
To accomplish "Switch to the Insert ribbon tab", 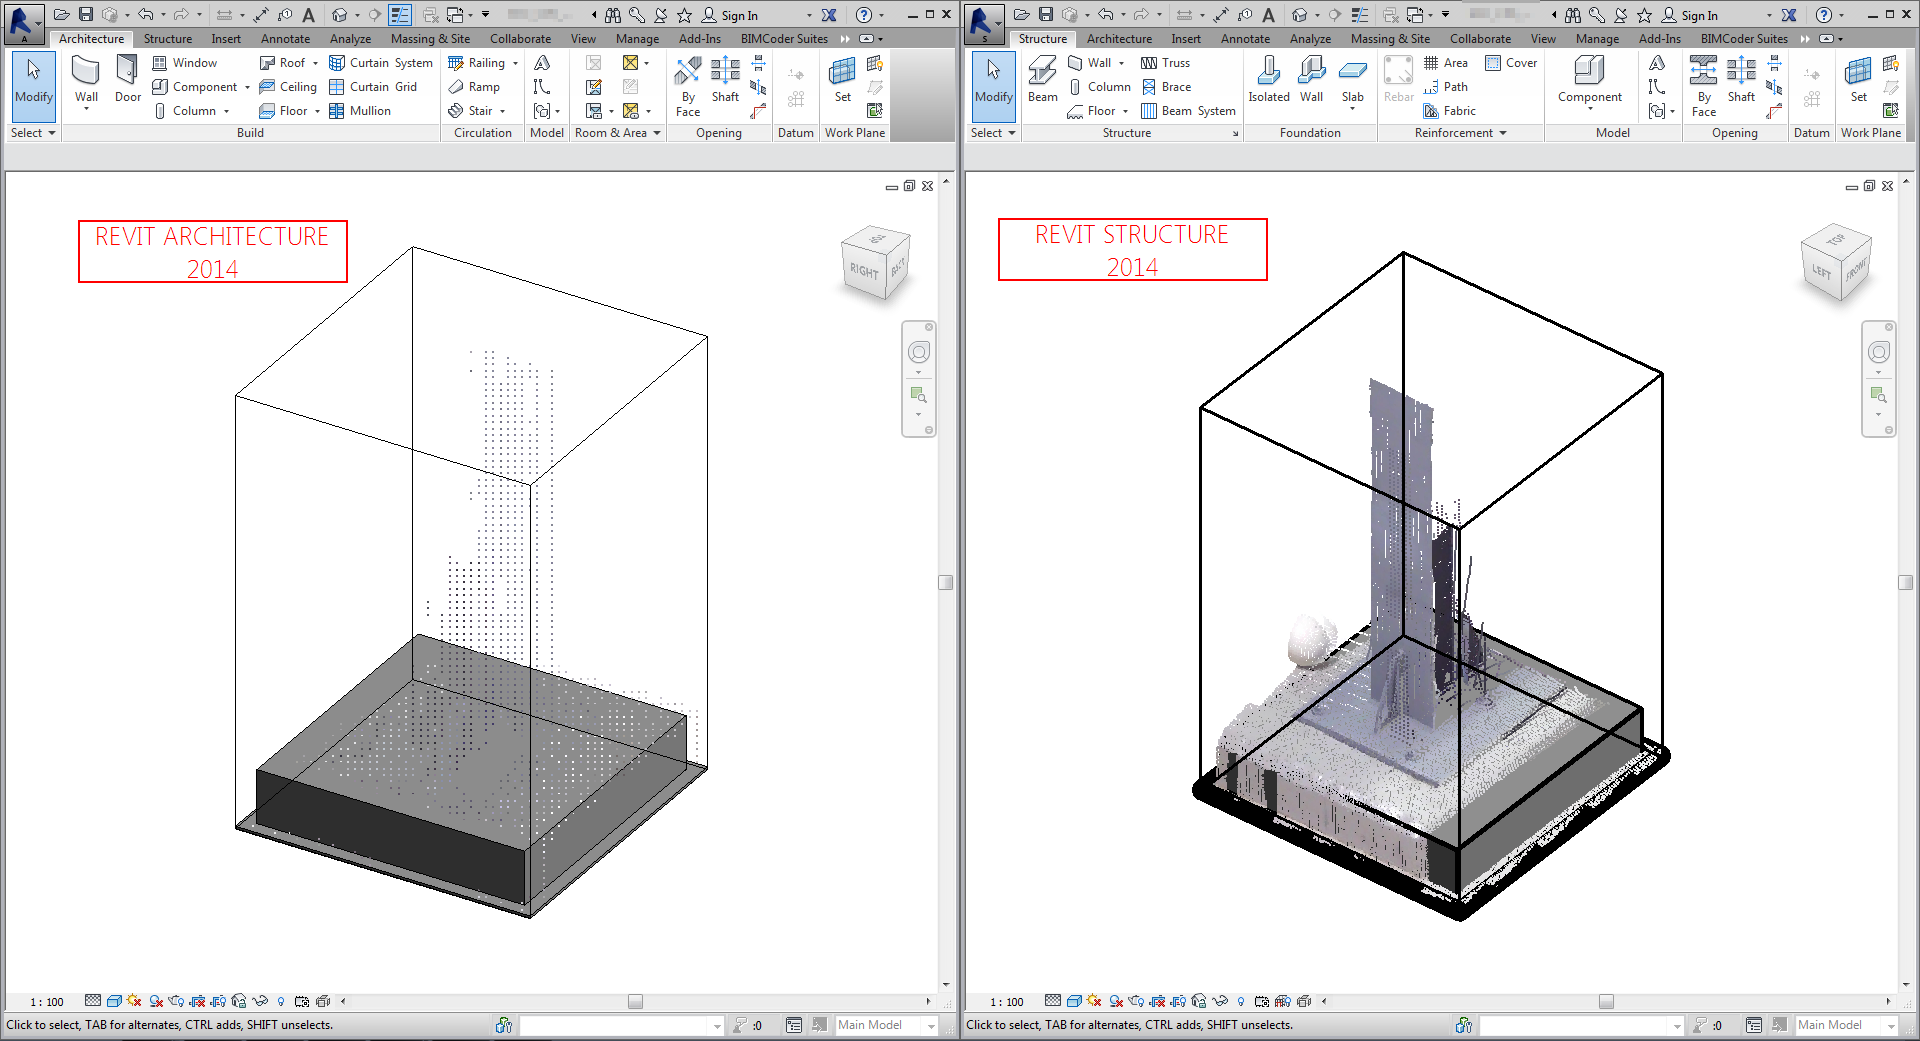I will point(226,38).
